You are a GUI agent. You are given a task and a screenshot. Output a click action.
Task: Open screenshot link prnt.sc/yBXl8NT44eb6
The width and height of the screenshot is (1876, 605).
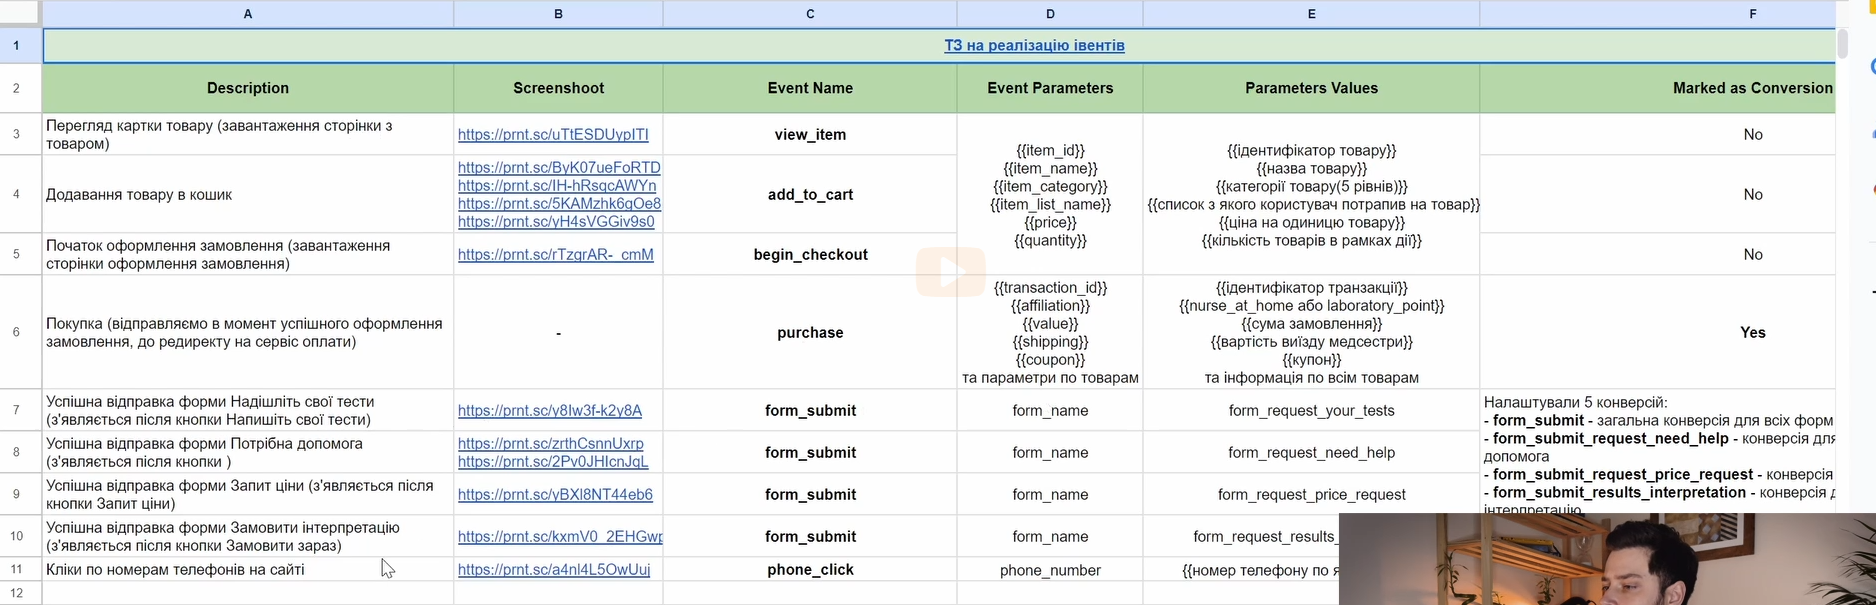(x=555, y=495)
